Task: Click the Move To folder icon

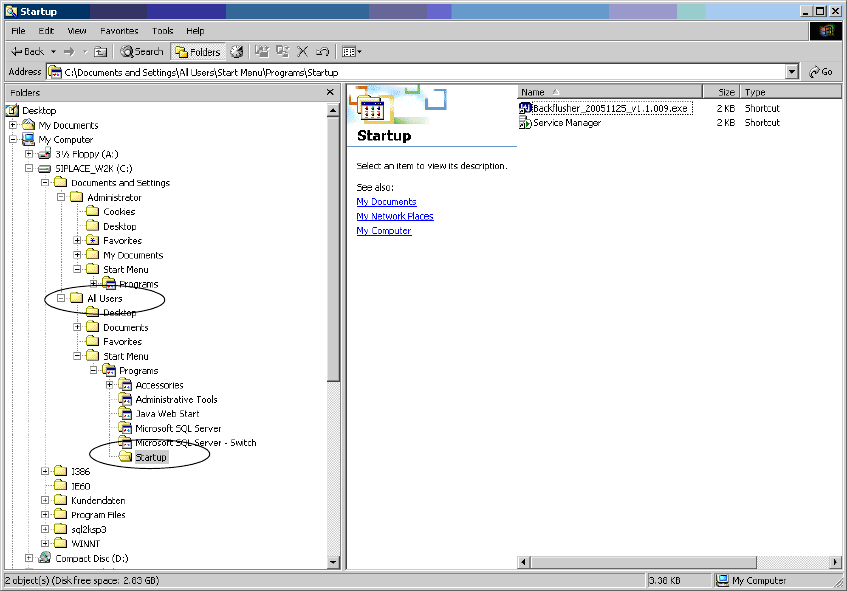Action: 262,52
